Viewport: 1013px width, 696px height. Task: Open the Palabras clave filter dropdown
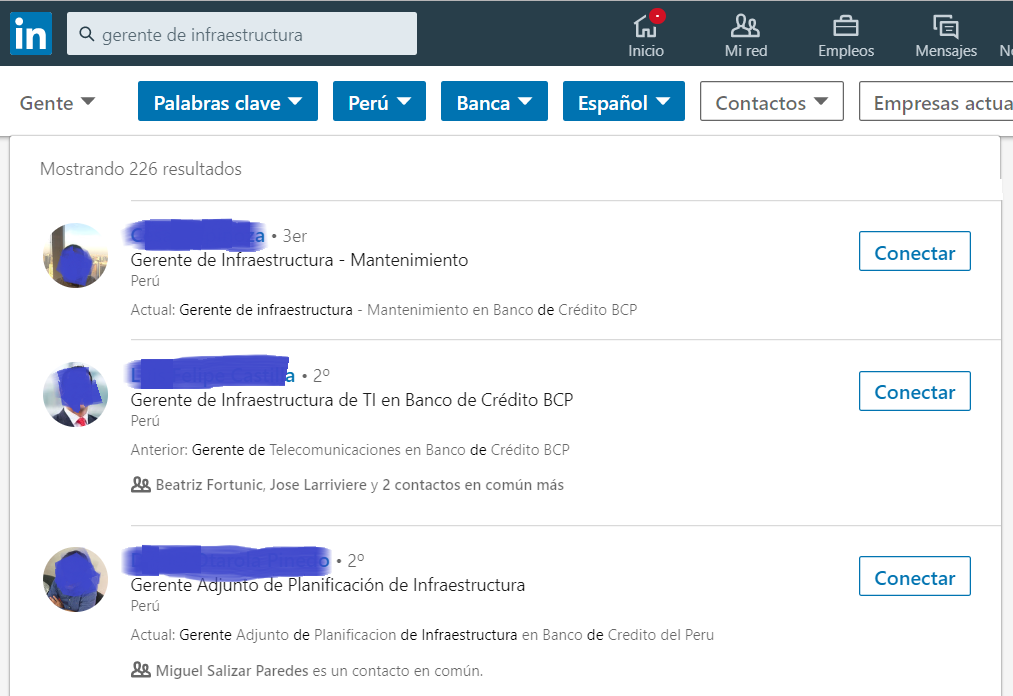[x=228, y=102]
